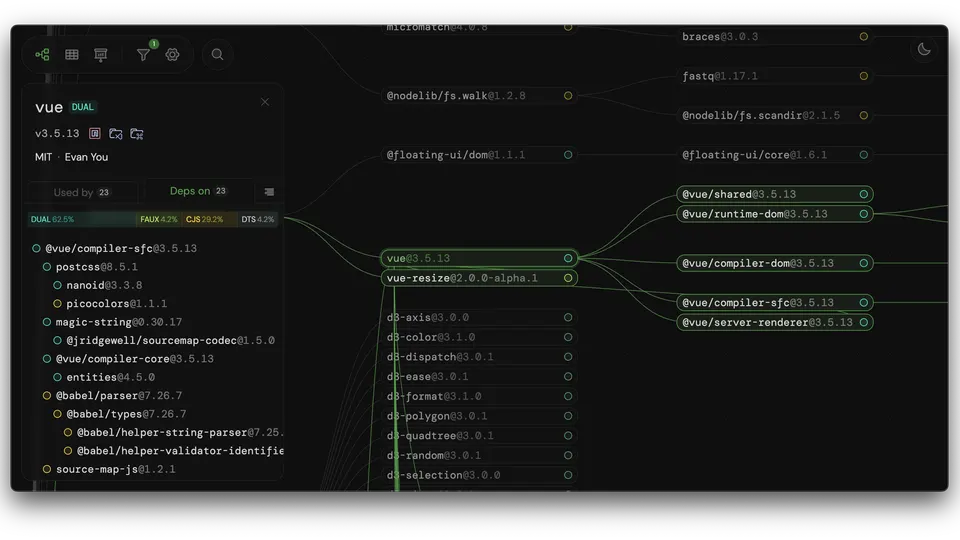Click the highlighted vue@3.5.13 graph node
960x540 pixels.
pos(479,258)
